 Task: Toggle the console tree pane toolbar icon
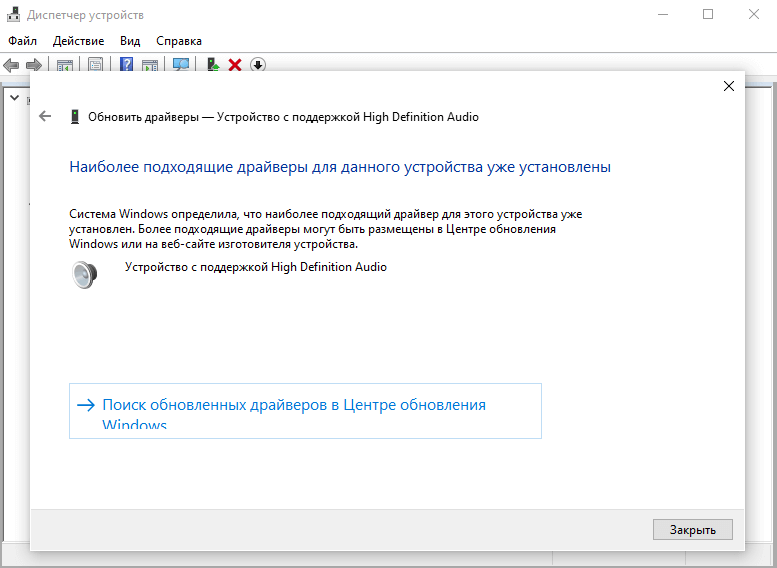tap(65, 65)
